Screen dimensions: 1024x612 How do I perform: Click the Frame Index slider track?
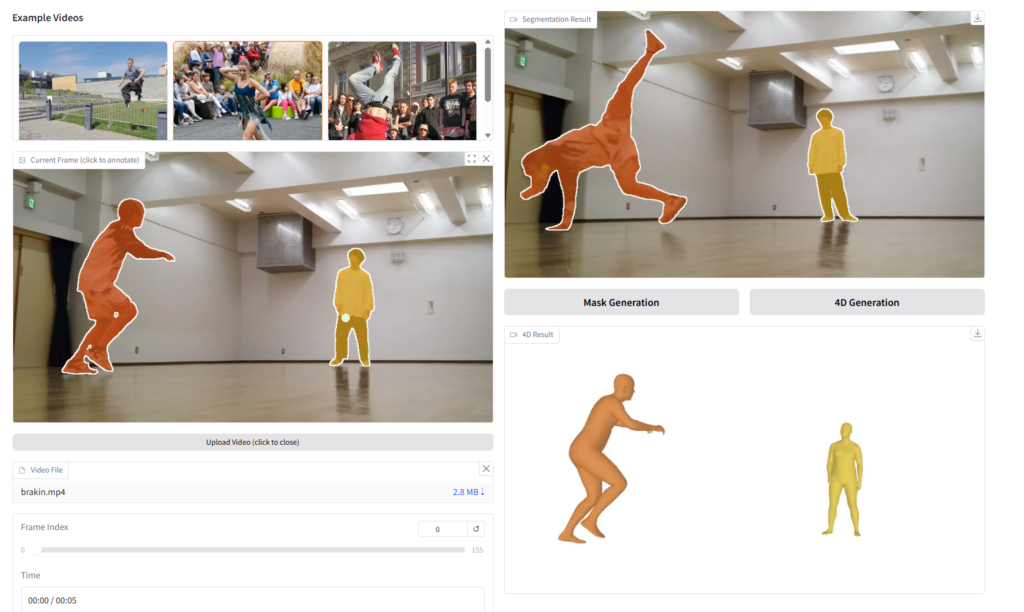(x=250, y=549)
